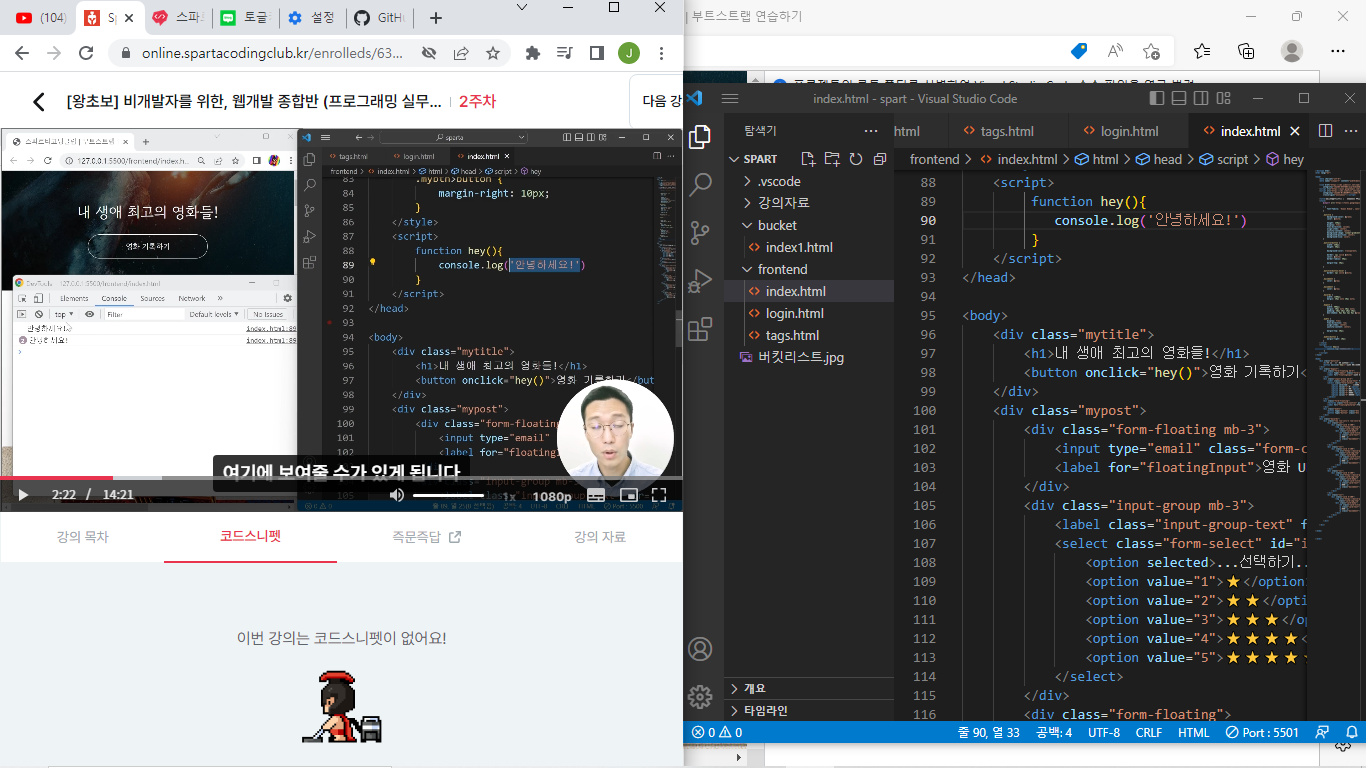Screen dimensions: 1366x768
Task: Collapse all folders in SPART explorer
Action: [x=880, y=159]
